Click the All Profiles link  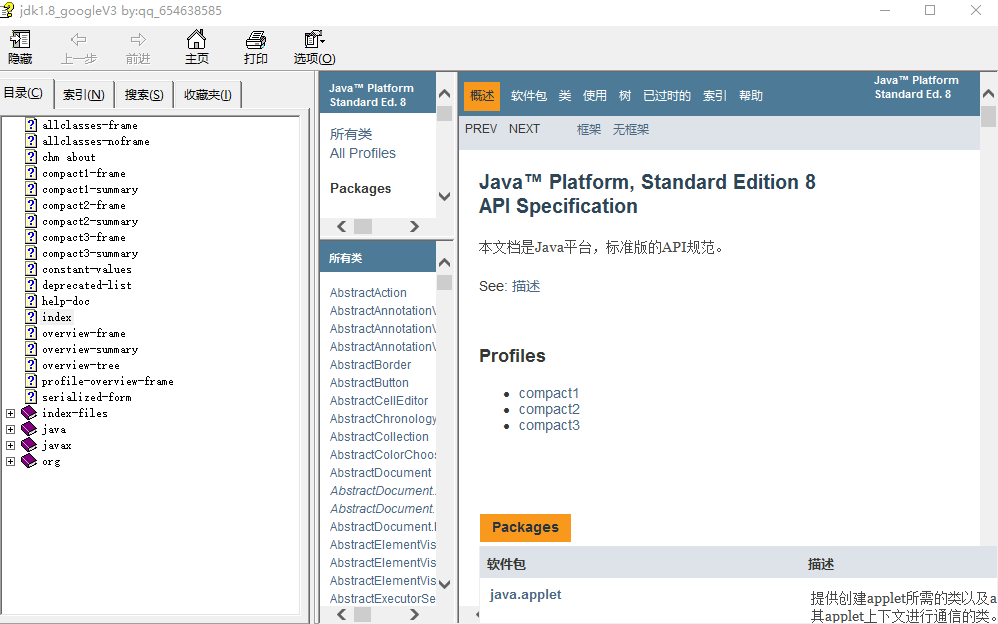[362, 153]
